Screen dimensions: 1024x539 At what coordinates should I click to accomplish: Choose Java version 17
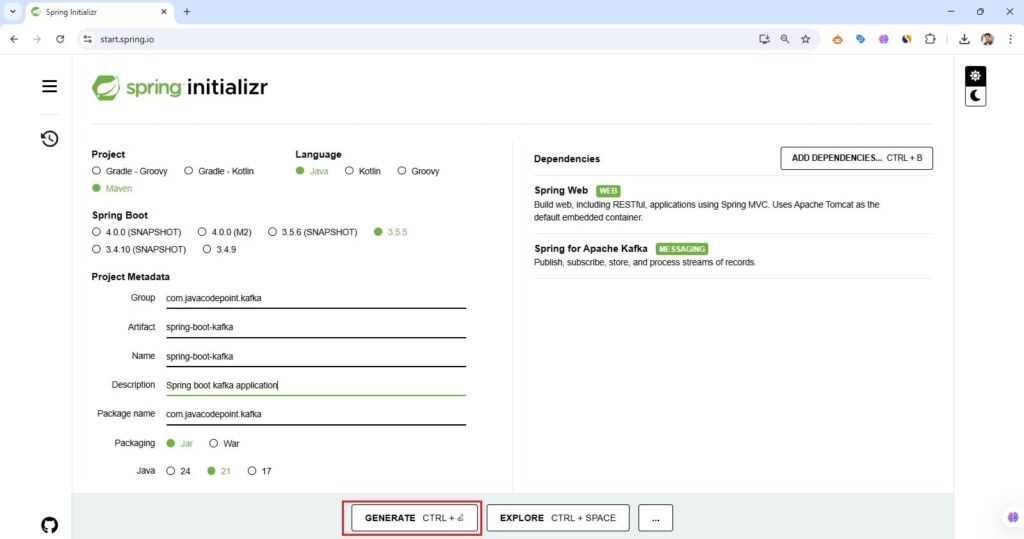point(252,471)
